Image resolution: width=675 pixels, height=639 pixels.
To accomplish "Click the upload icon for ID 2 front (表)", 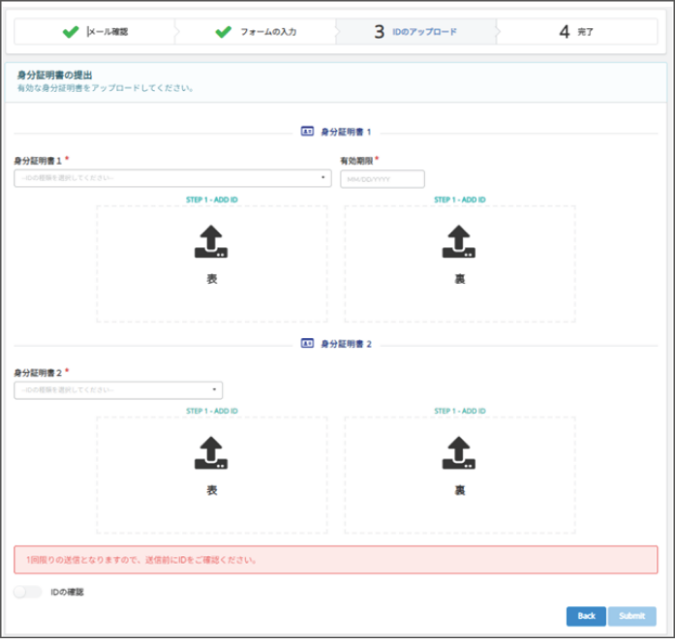I will pos(211,453).
